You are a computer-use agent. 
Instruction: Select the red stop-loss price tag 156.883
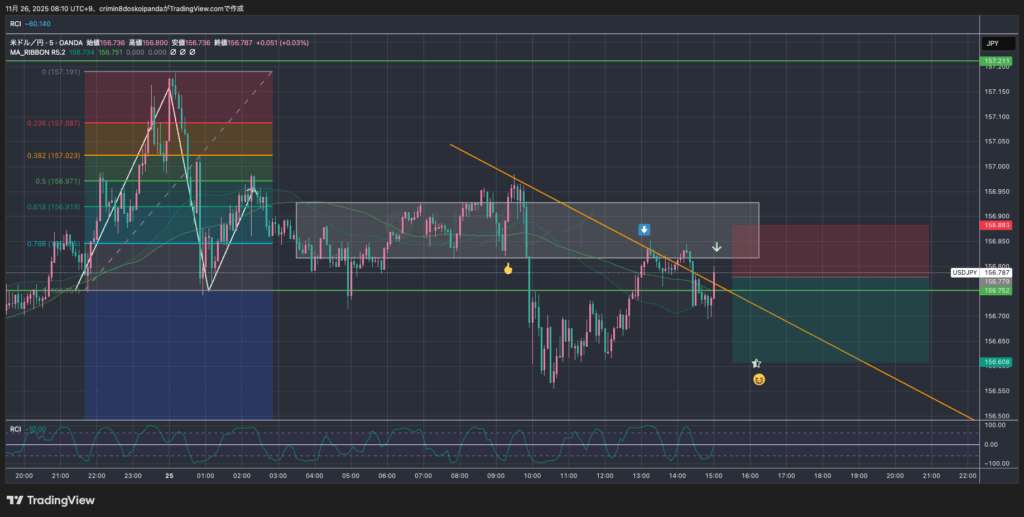coord(997,225)
